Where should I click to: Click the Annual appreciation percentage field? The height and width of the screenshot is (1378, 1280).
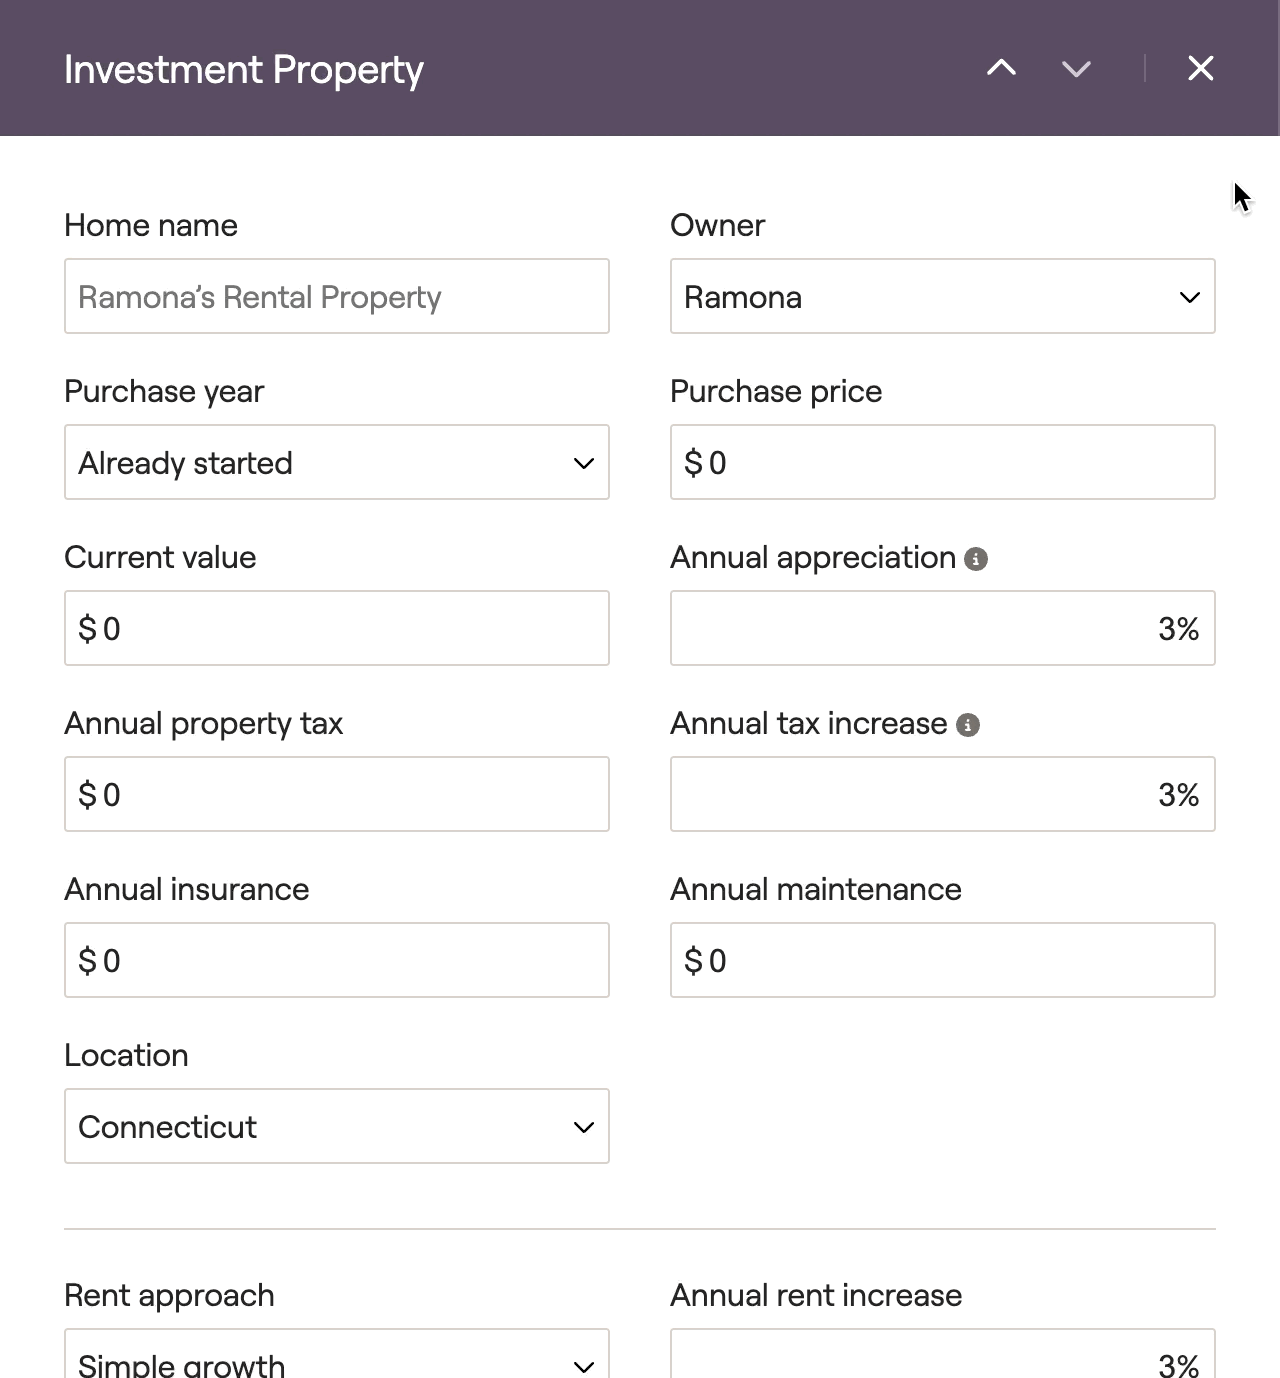click(x=942, y=629)
